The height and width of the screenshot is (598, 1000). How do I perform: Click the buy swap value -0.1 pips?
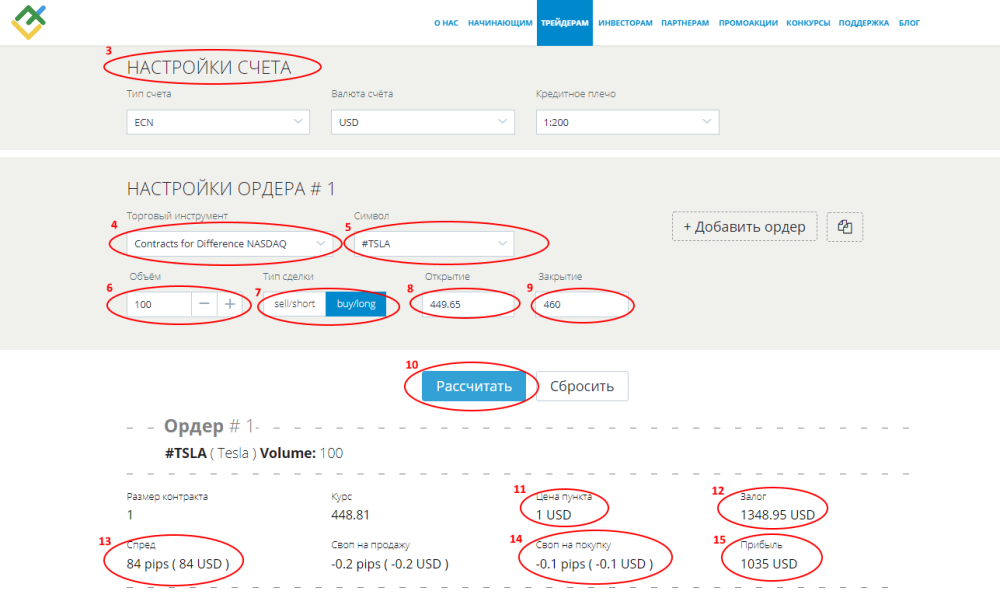coord(594,564)
